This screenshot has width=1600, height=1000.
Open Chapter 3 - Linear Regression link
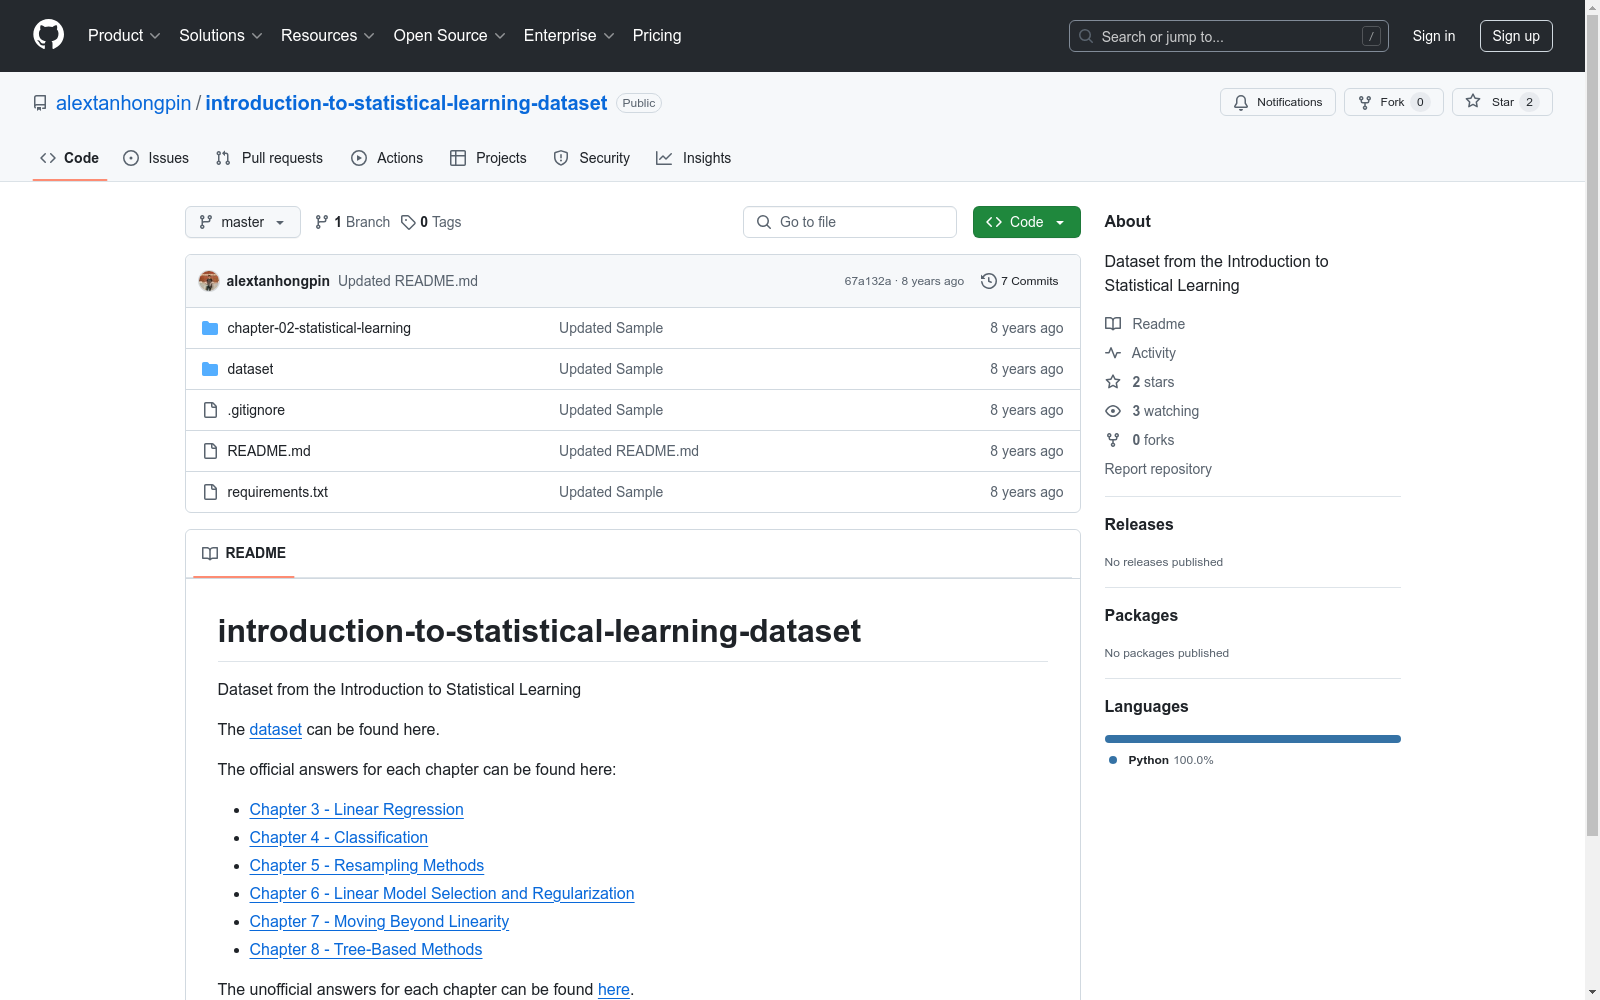tap(357, 809)
